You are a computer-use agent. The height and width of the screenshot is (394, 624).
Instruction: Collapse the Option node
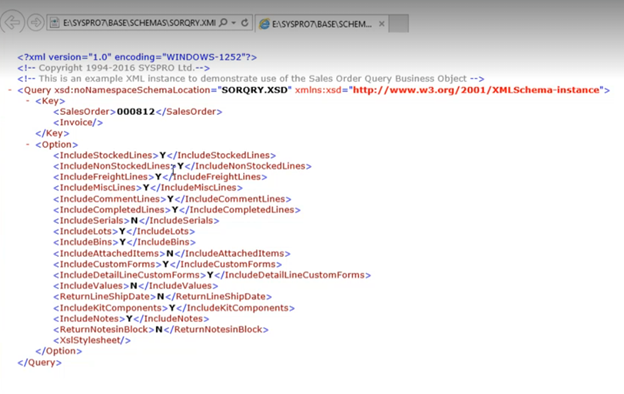point(28,144)
